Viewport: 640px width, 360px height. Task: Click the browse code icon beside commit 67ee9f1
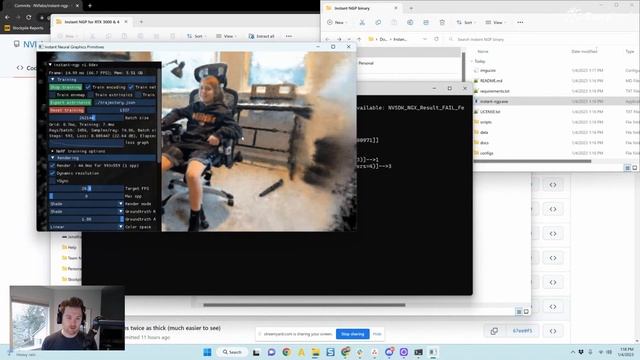553,331
